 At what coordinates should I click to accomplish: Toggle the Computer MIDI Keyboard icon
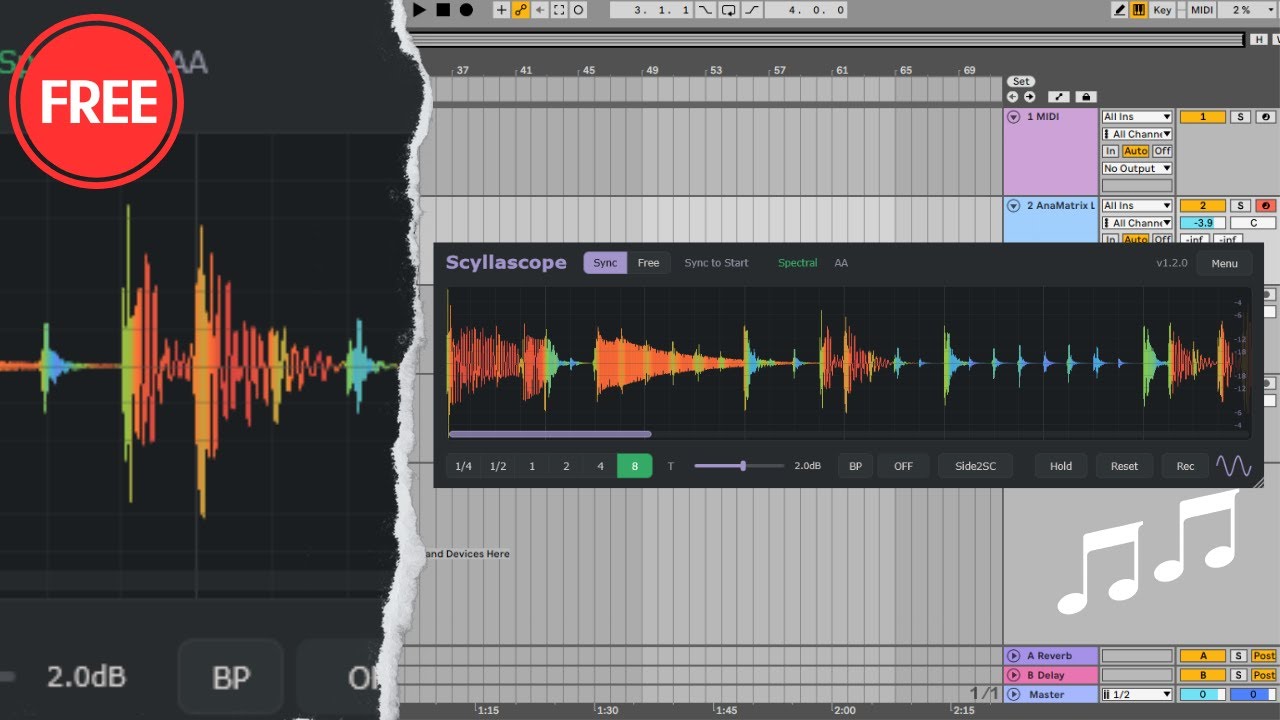point(1139,10)
